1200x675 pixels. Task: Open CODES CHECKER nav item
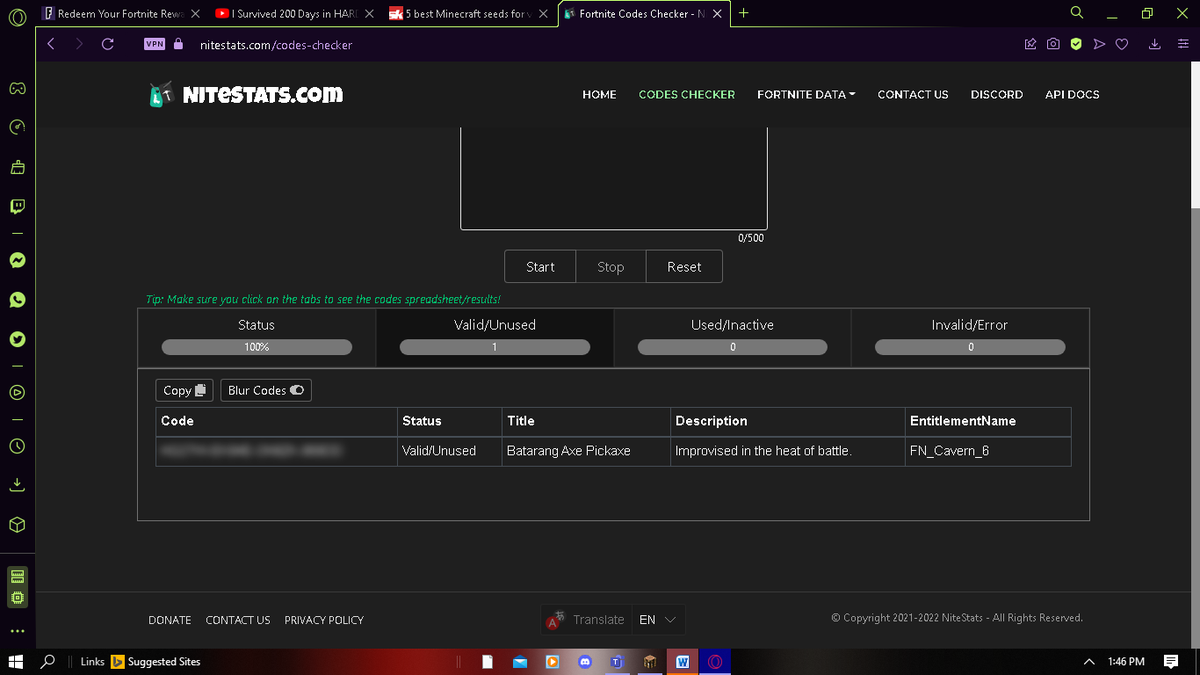pos(687,94)
